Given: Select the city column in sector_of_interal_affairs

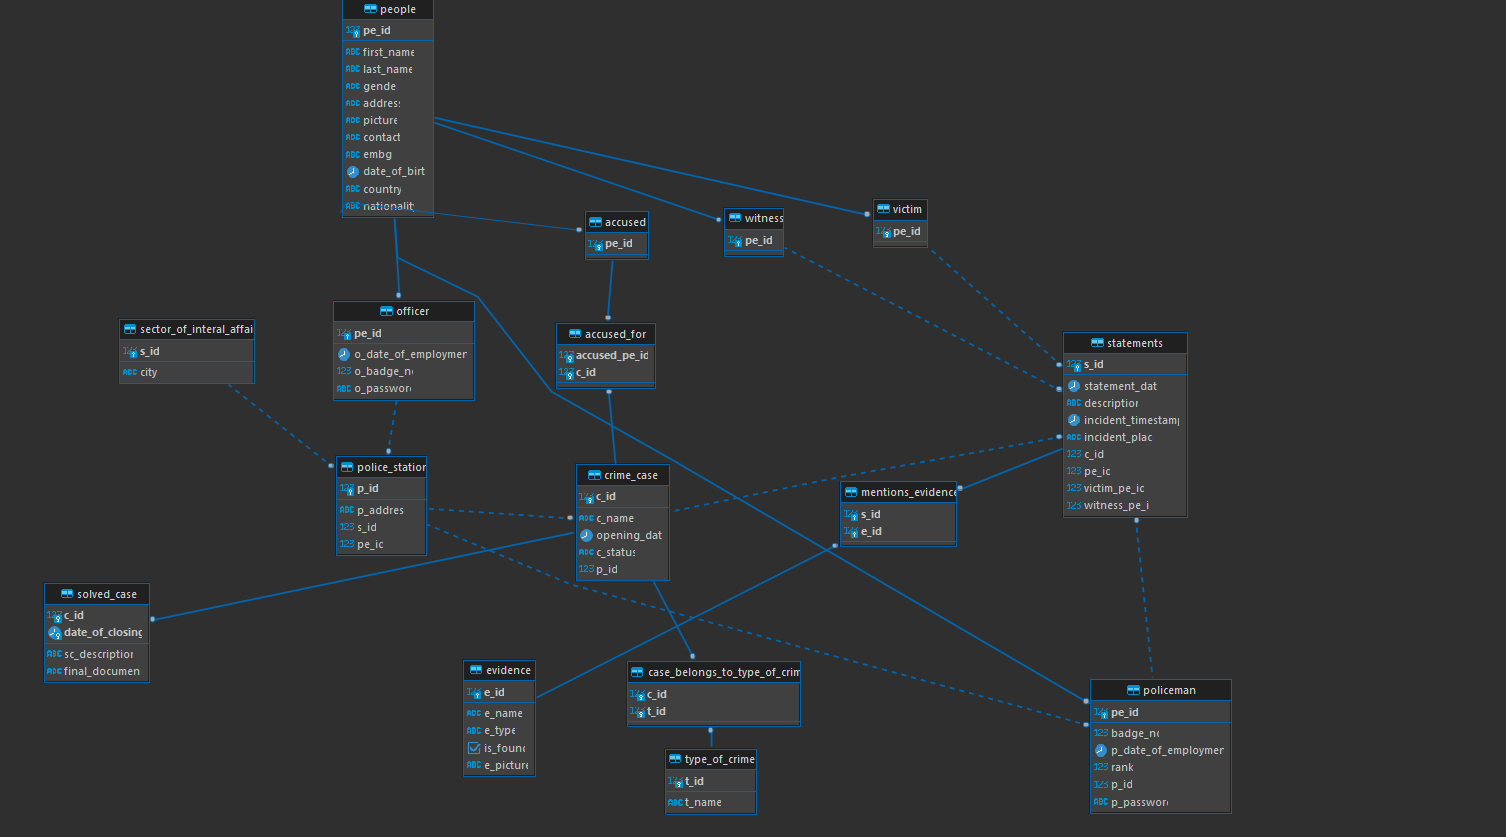Looking at the screenshot, I should point(148,372).
